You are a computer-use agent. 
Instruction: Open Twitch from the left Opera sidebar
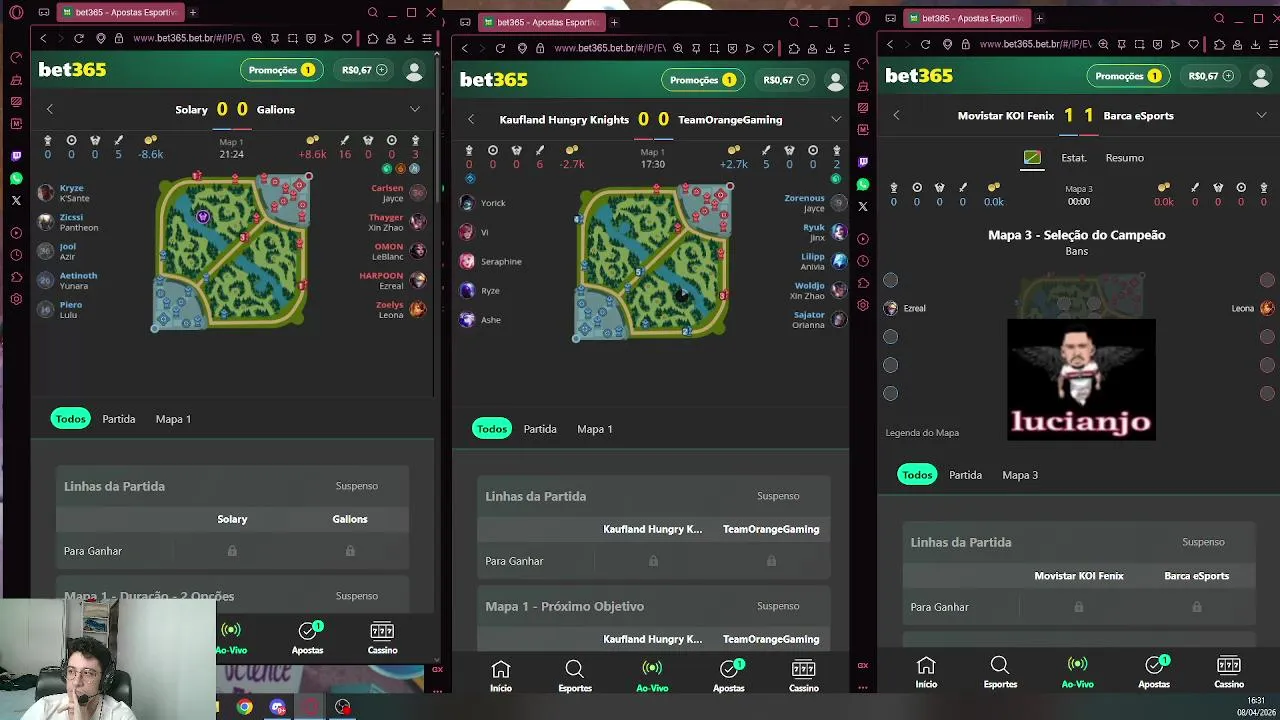pos(16,156)
